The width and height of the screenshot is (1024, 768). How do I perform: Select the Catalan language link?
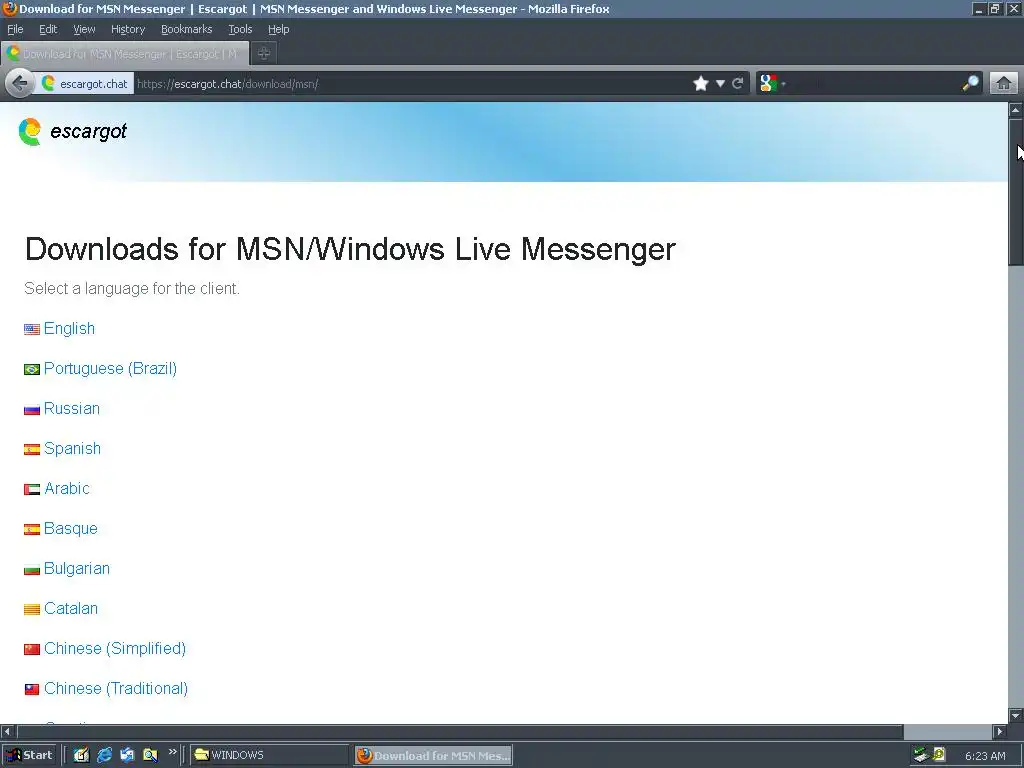71,609
